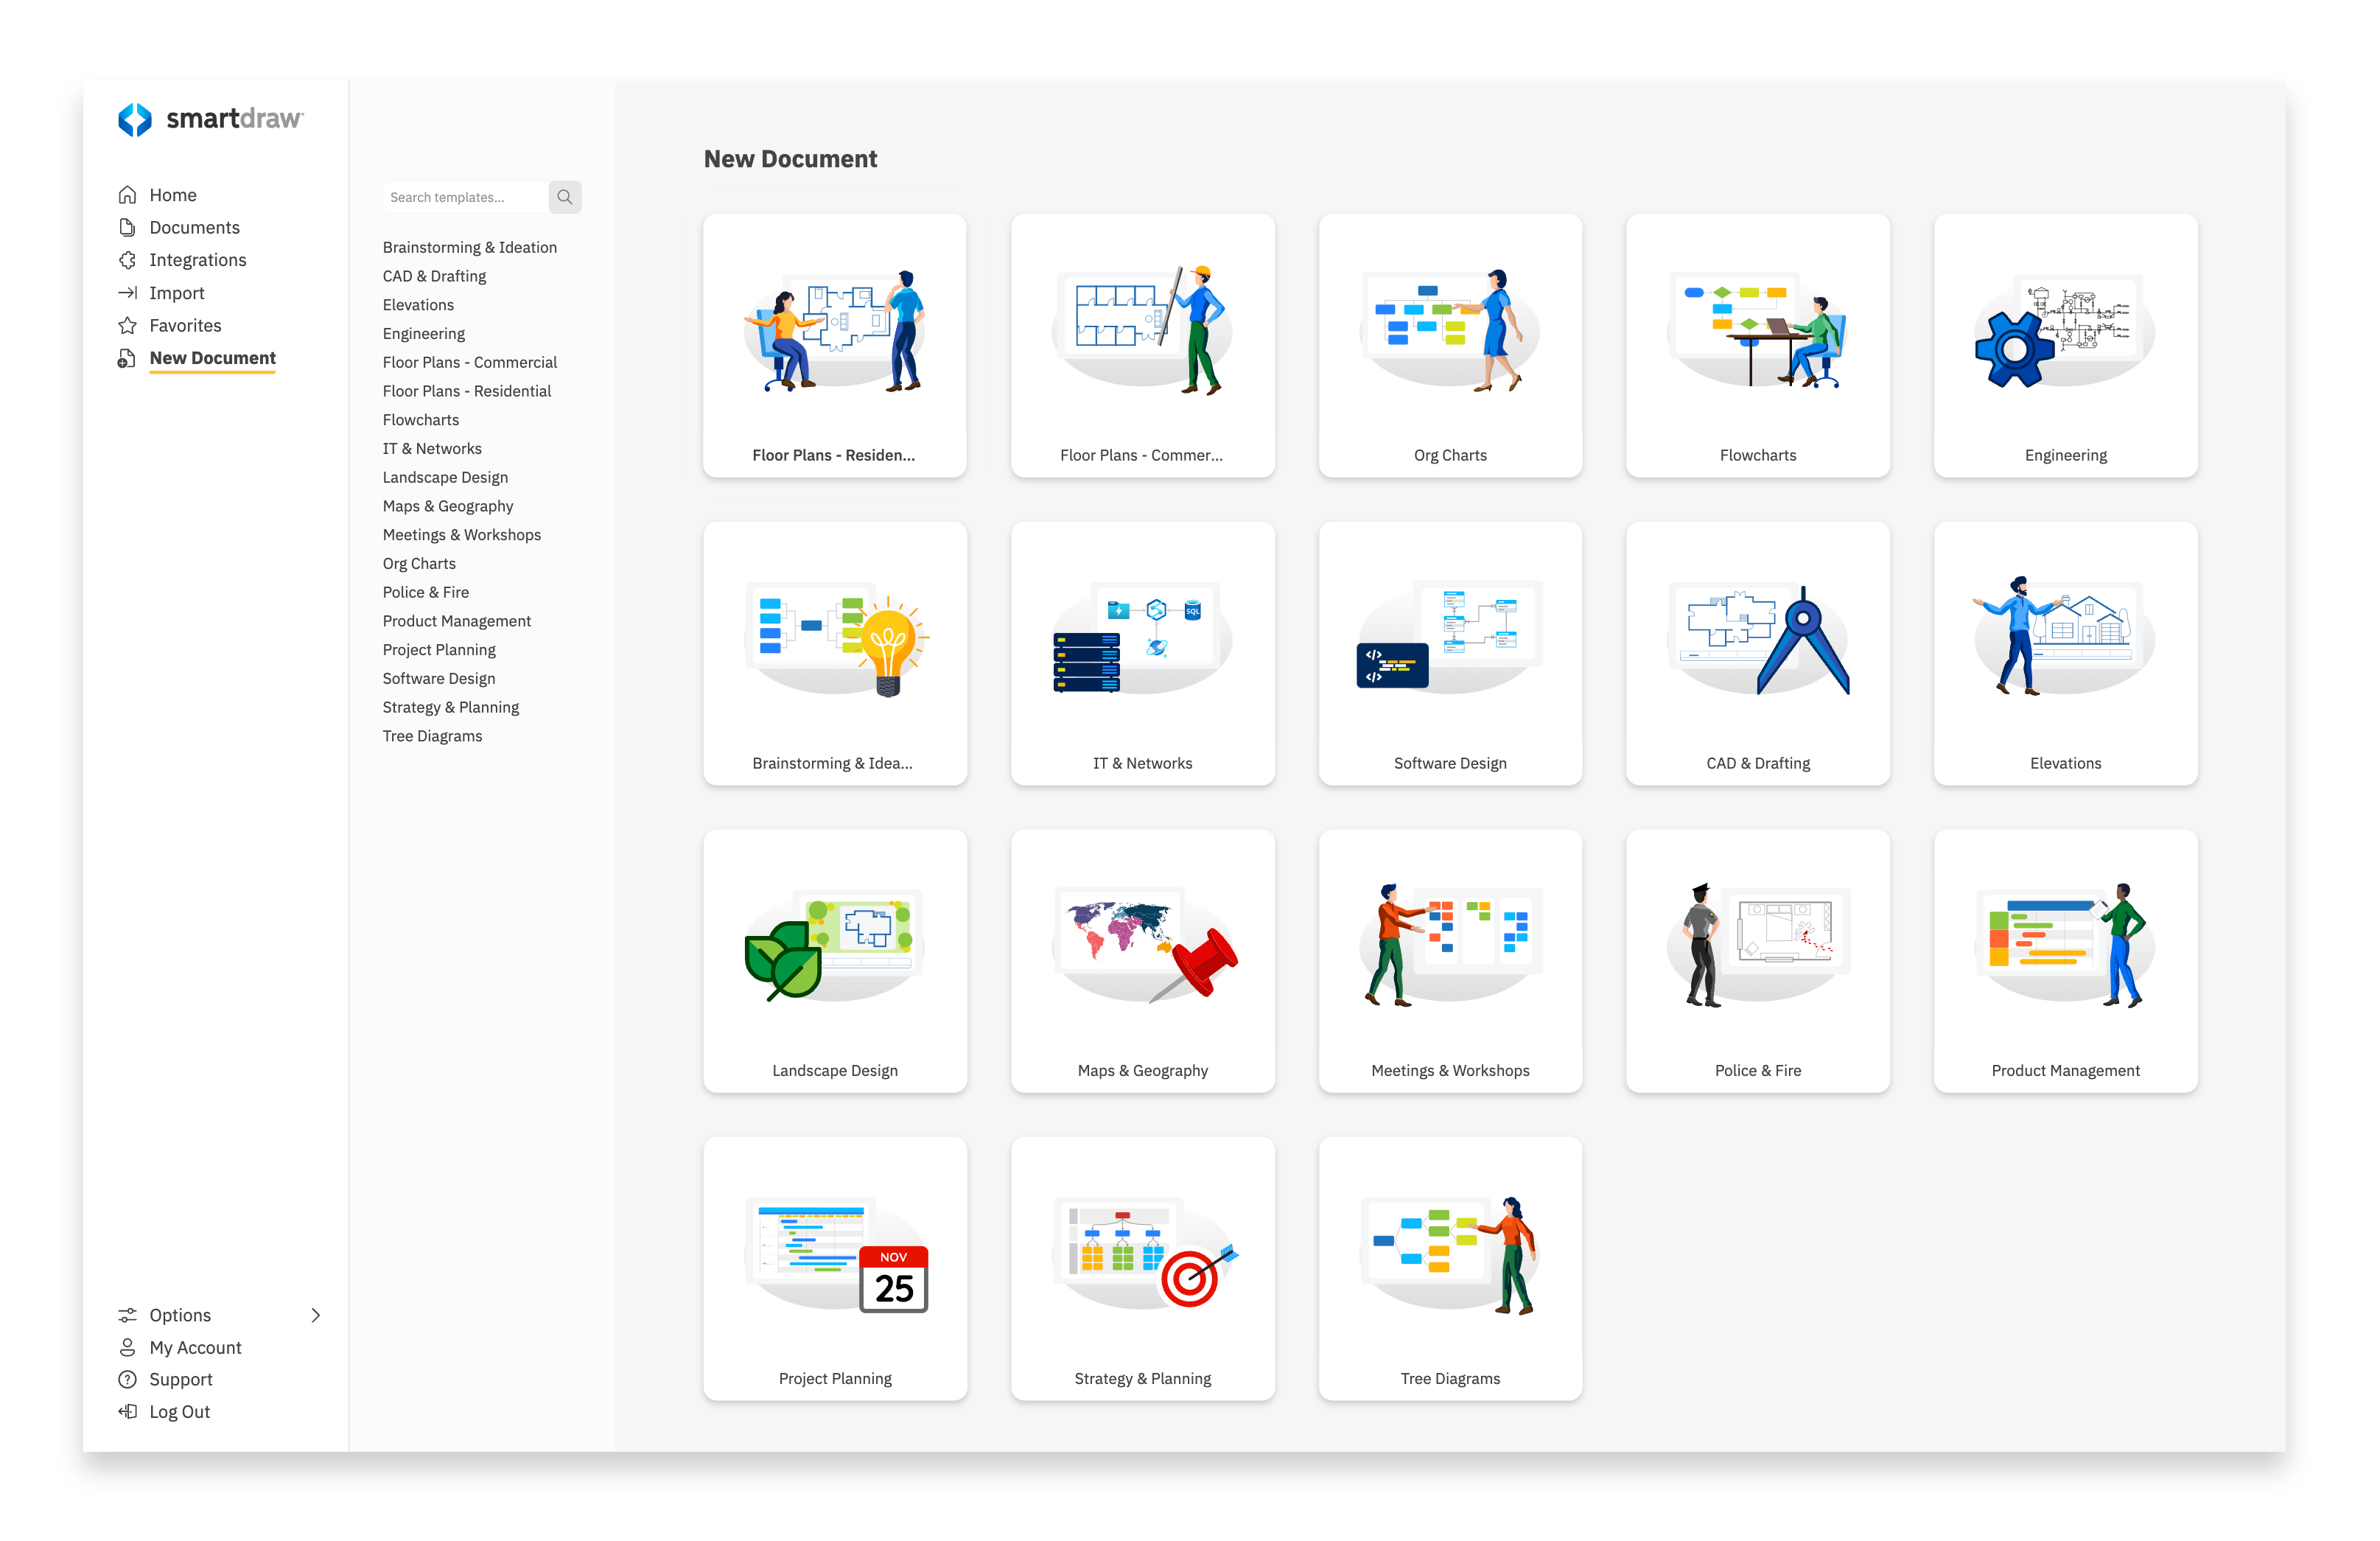Open My Account with the person icon
The height and width of the screenshot is (1541, 2380).
point(127,1347)
